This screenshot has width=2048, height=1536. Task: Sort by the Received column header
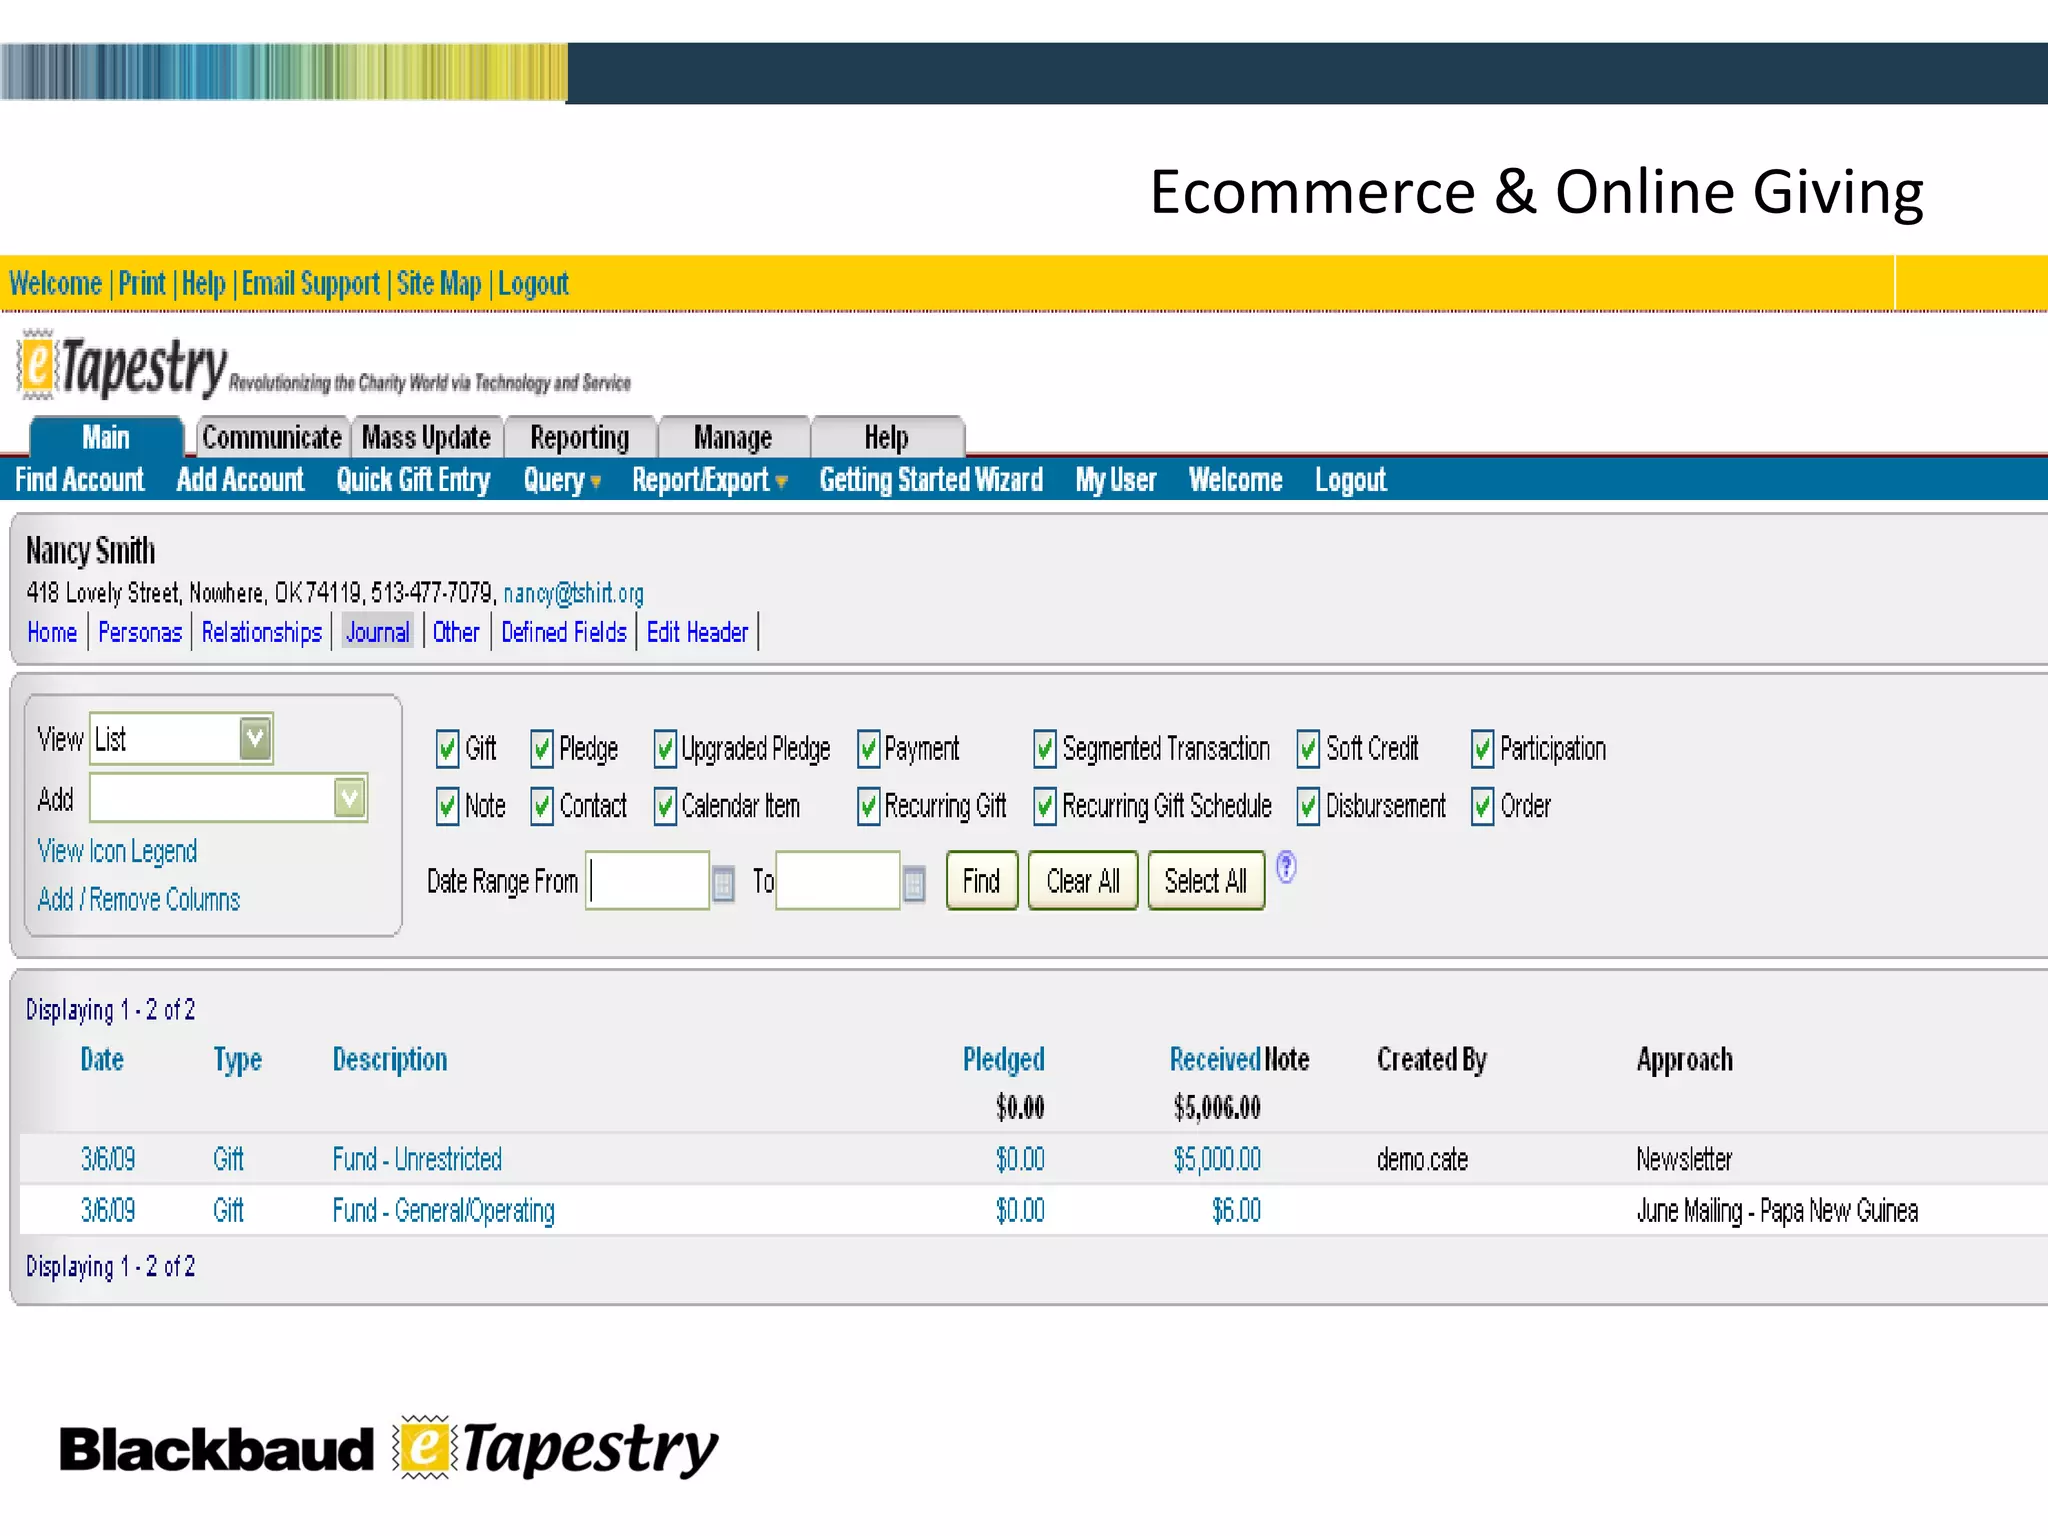coord(1215,1060)
